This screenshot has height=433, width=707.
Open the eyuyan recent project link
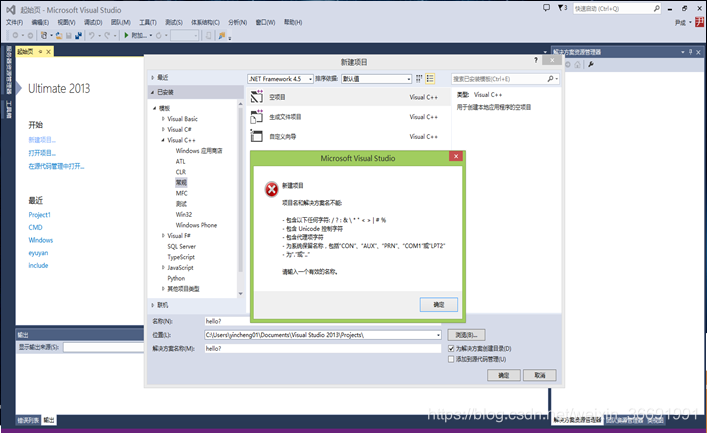point(38,253)
